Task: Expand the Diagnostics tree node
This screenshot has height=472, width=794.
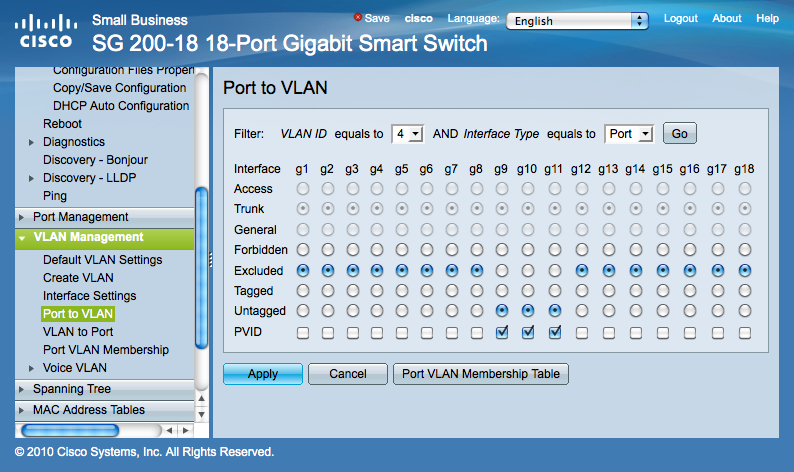Action: pyautogui.click(x=31, y=142)
